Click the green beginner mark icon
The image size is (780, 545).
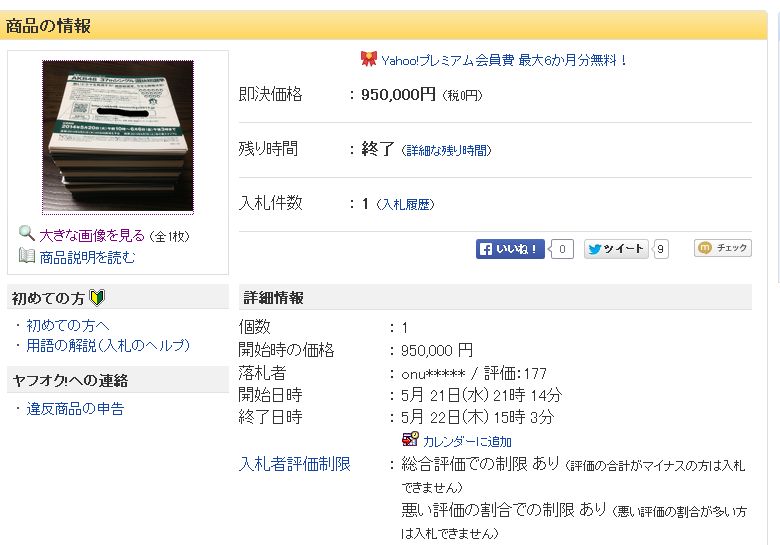click(97, 298)
